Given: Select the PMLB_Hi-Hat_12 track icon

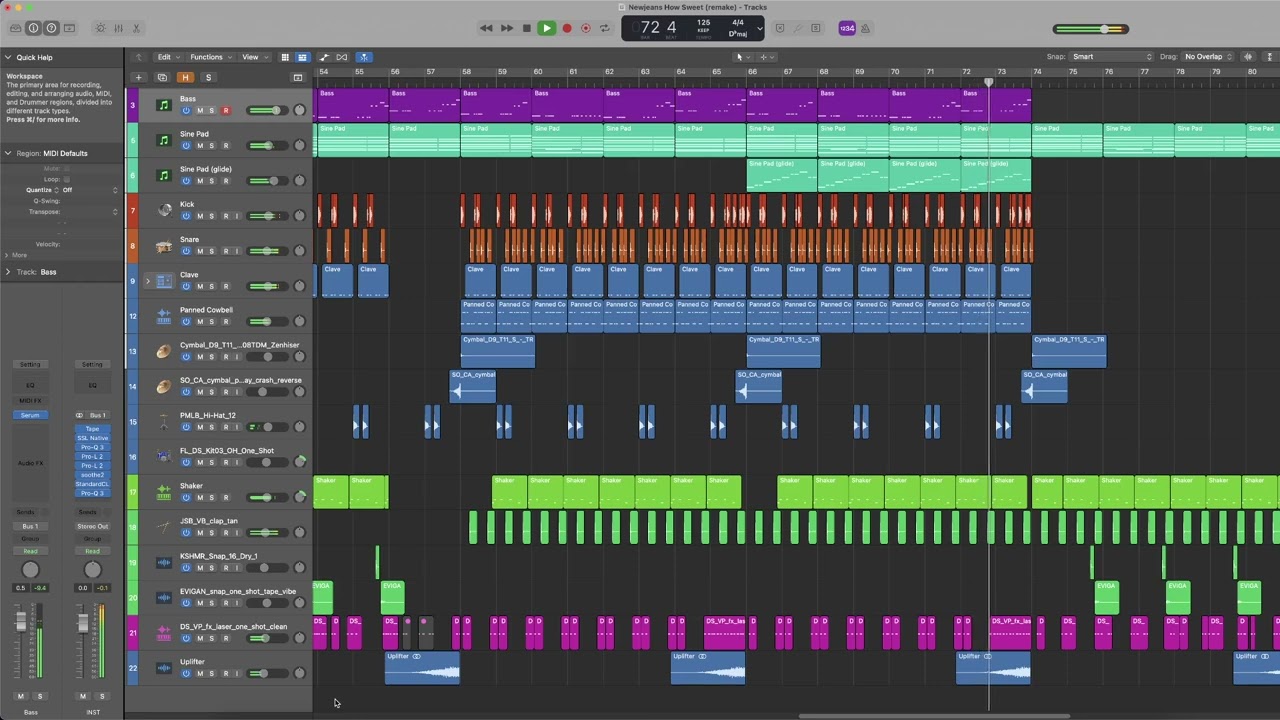Looking at the screenshot, I should 164,421.
